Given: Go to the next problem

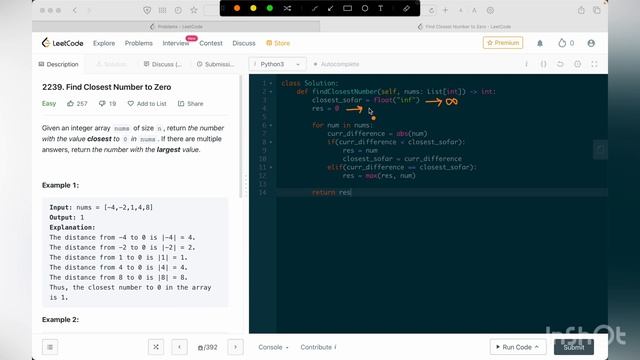Looking at the screenshot, I should click(x=236, y=347).
